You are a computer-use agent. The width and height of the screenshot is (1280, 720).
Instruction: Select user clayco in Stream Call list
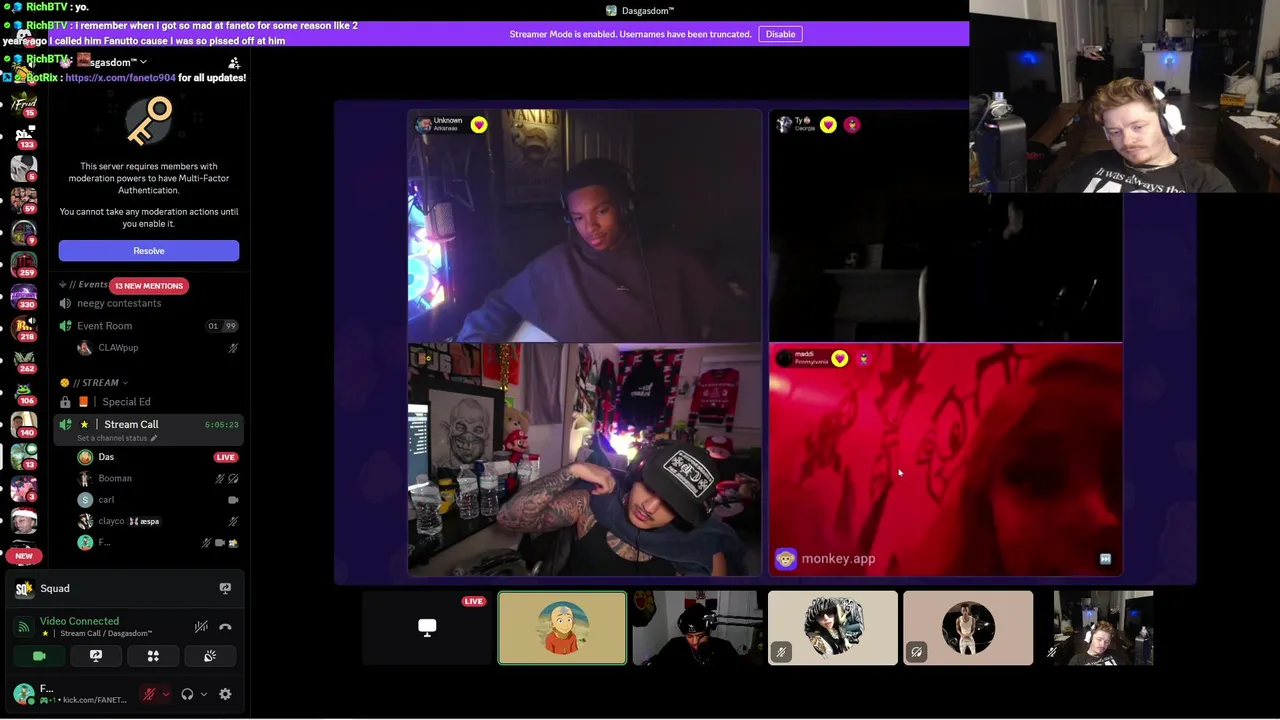coord(111,521)
